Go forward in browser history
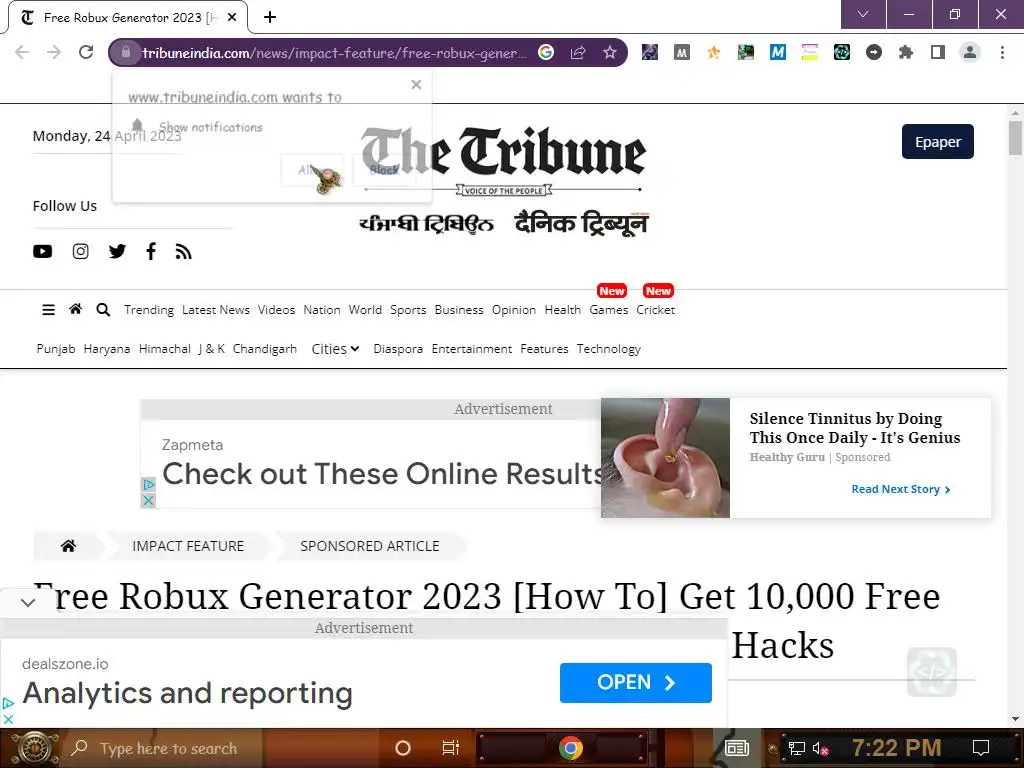Screen dimensions: 1024x768 click(x=54, y=52)
